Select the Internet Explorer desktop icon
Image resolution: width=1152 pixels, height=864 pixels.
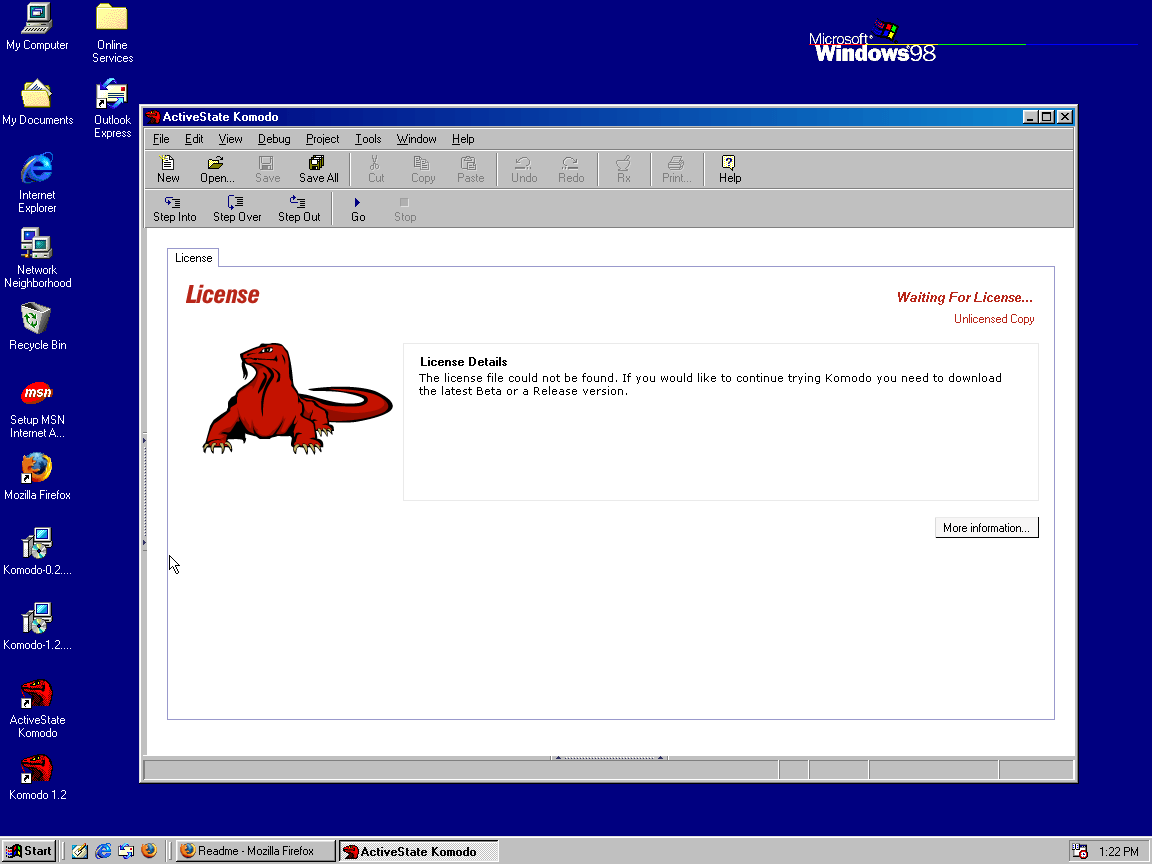37,183
